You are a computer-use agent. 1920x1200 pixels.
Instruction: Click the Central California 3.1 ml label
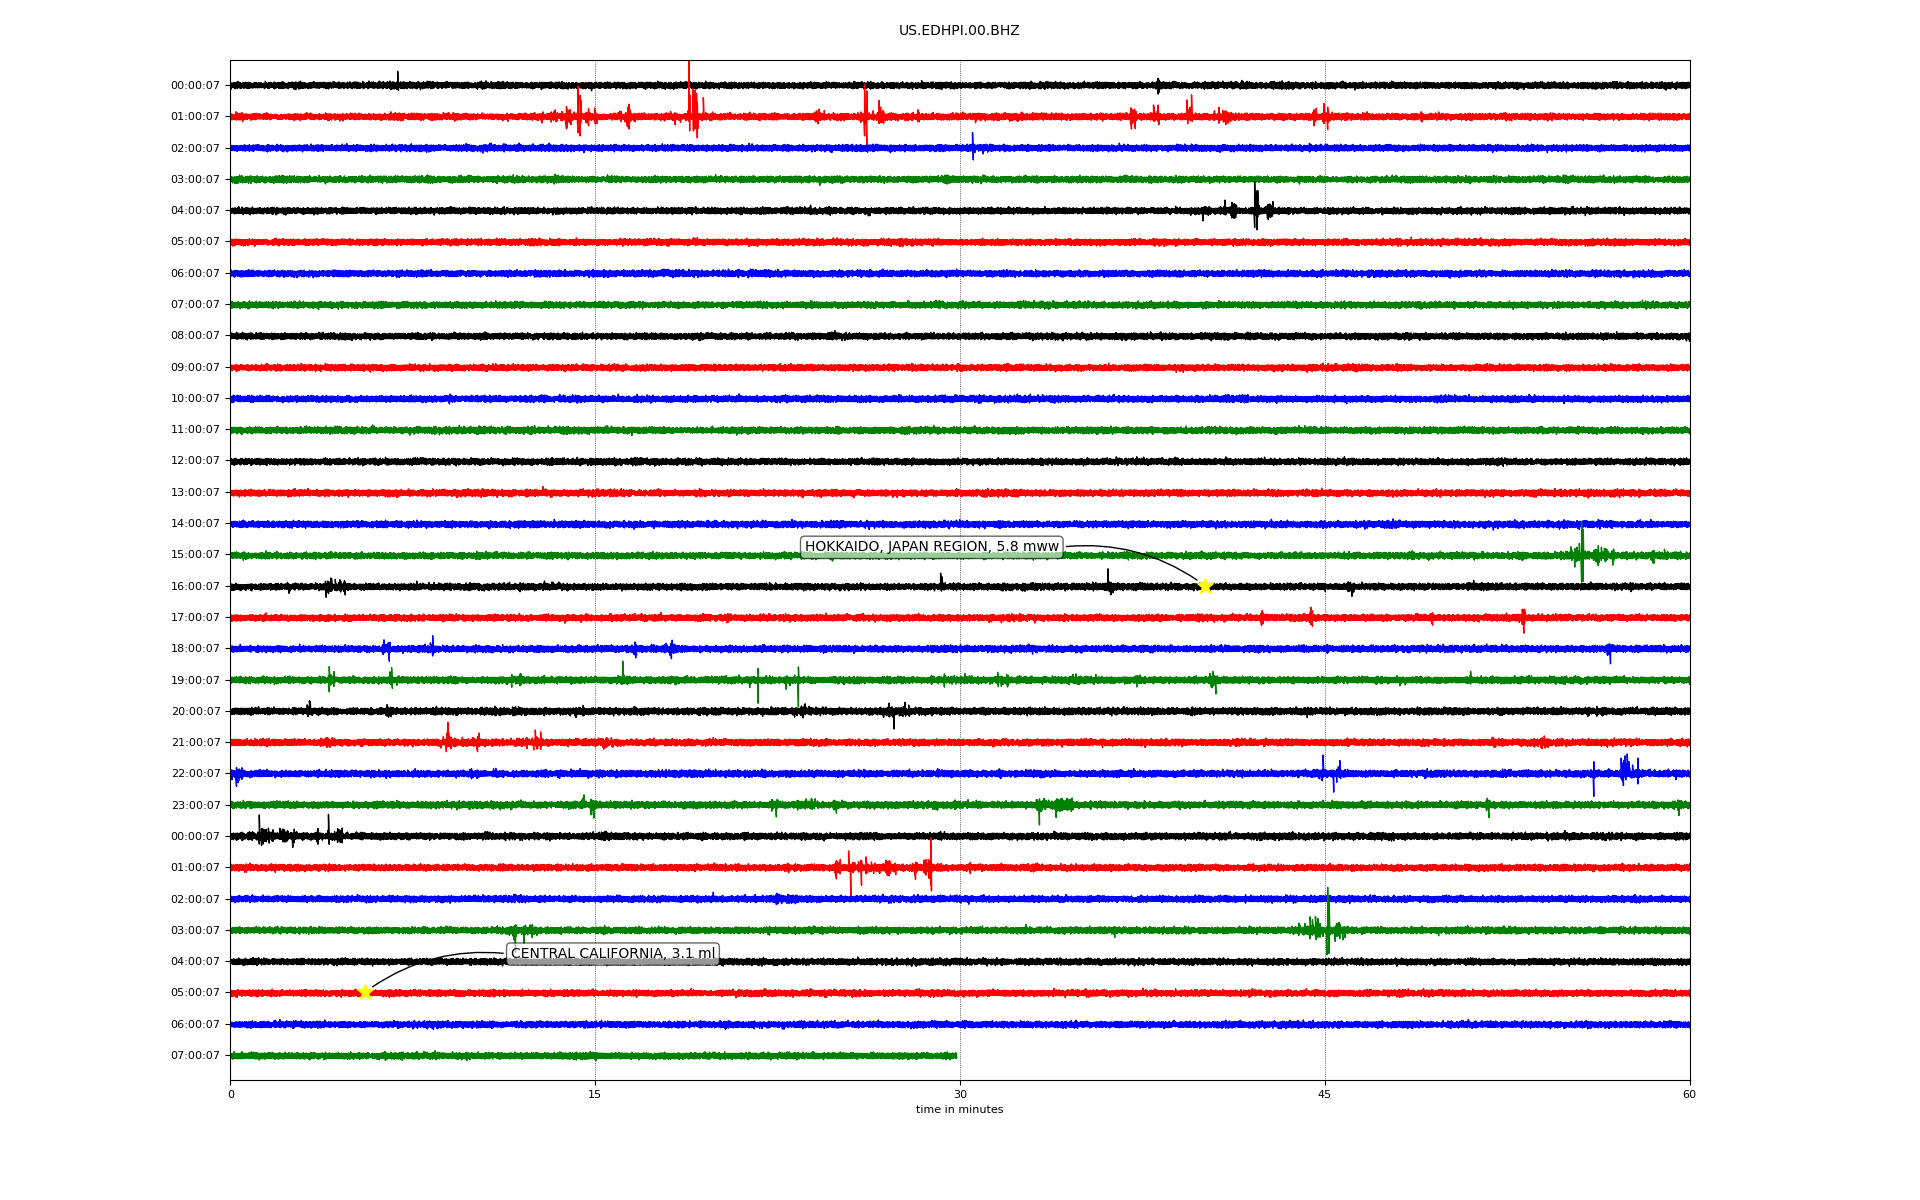pos(612,953)
